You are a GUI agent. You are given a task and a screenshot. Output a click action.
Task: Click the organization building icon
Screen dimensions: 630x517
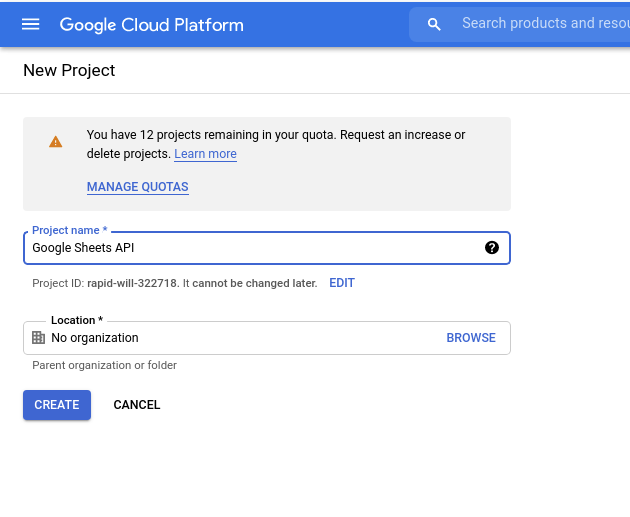[x=39, y=337]
